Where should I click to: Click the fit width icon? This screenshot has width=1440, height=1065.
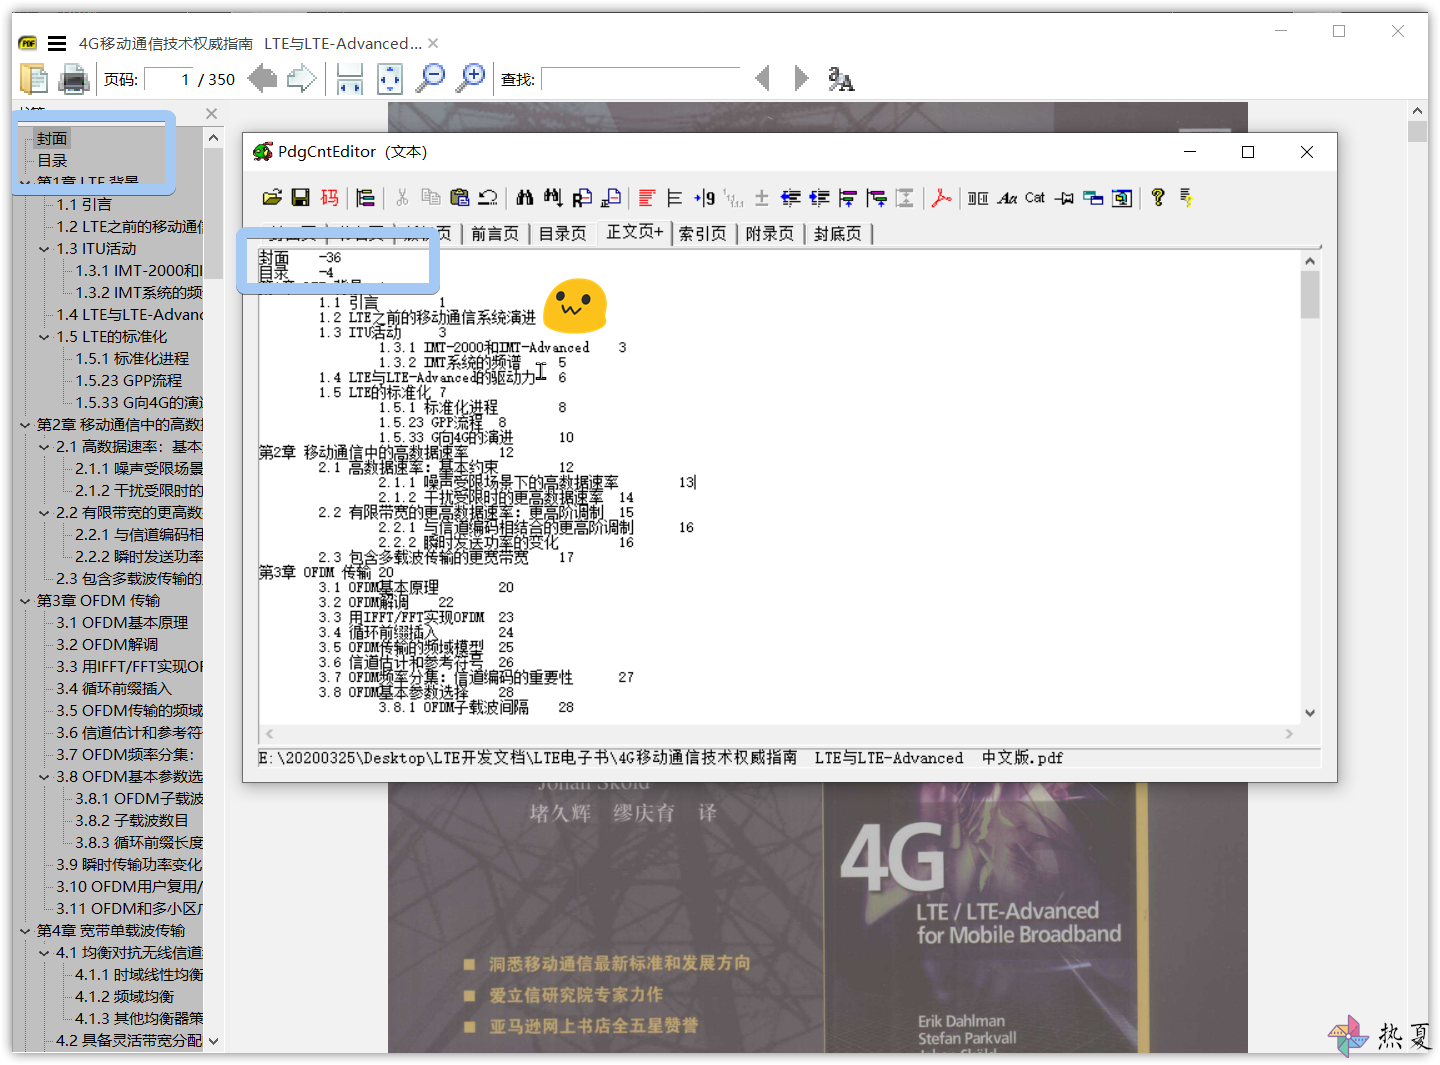coord(349,78)
